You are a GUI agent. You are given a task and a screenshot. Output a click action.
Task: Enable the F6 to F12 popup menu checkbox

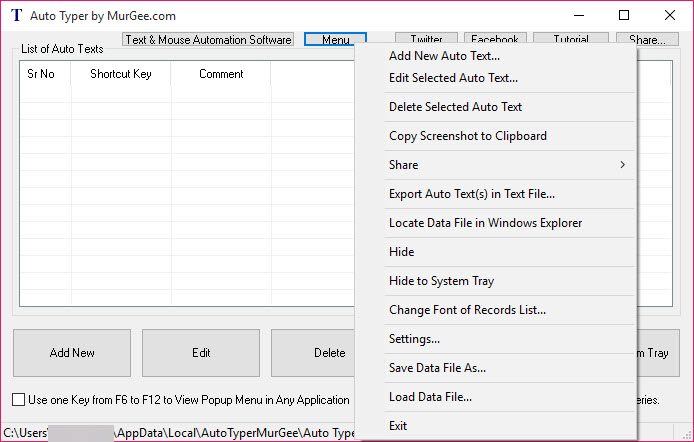19,400
